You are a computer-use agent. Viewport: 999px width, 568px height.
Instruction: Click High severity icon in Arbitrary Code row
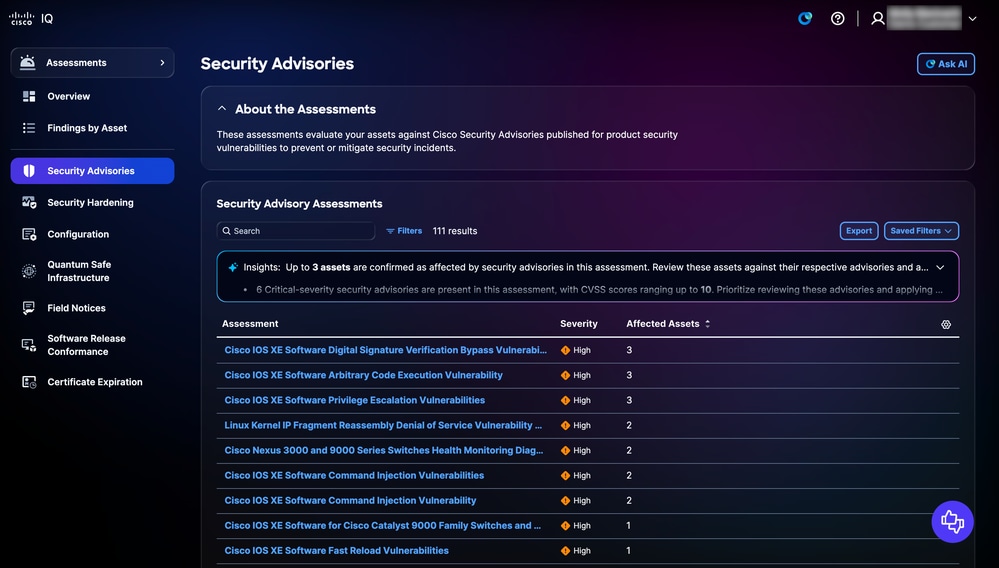coord(565,376)
